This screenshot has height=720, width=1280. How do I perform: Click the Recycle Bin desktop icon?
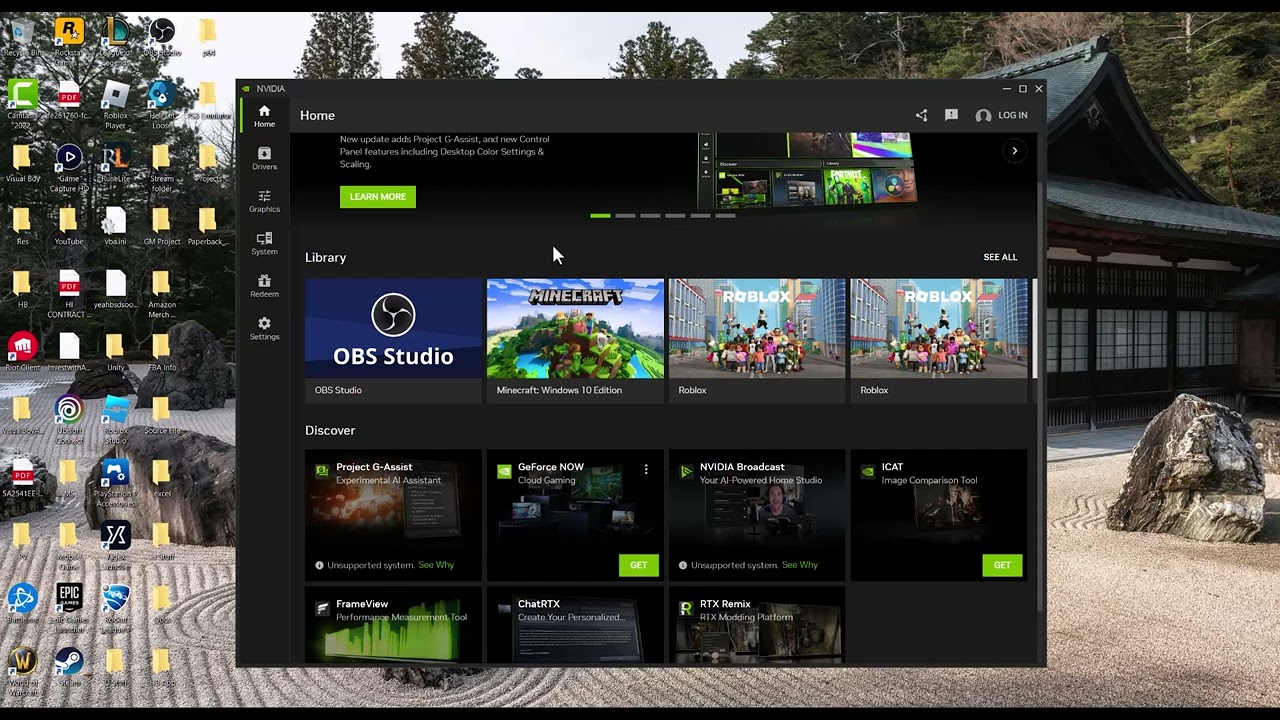click(22, 38)
